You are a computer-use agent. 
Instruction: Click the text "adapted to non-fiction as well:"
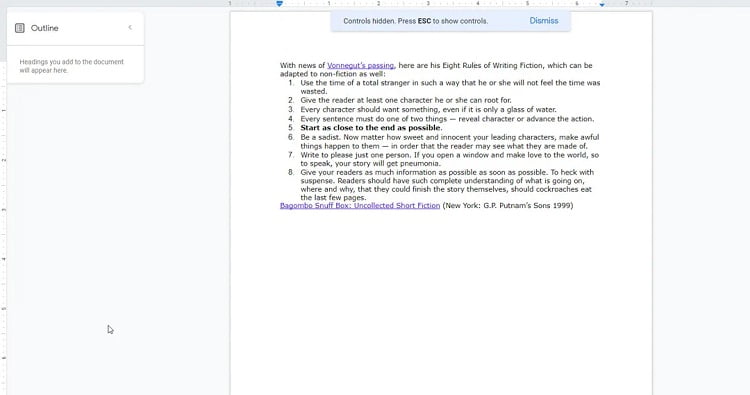pos(332,74)
